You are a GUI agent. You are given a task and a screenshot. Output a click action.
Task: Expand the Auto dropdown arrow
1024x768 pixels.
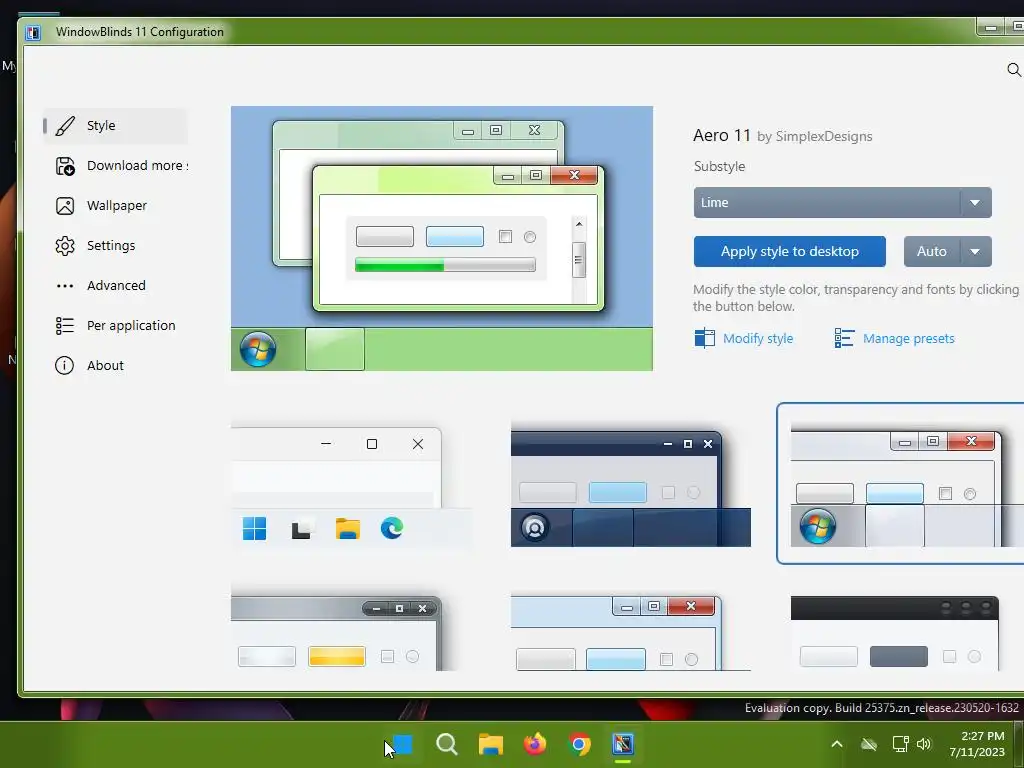point(975,251)
